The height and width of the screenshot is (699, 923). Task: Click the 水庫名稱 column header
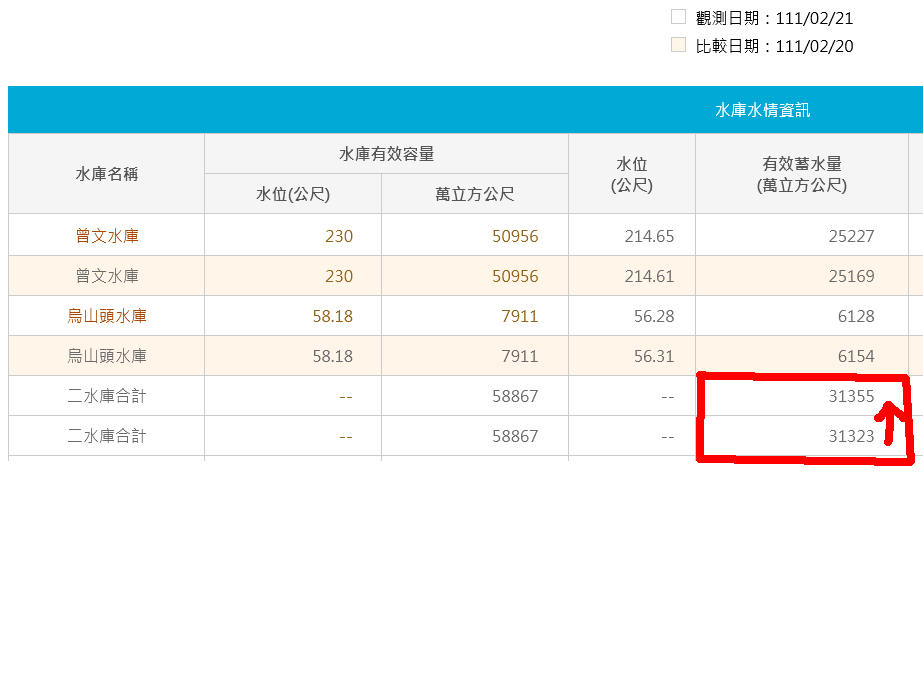(x=107, y=174)
